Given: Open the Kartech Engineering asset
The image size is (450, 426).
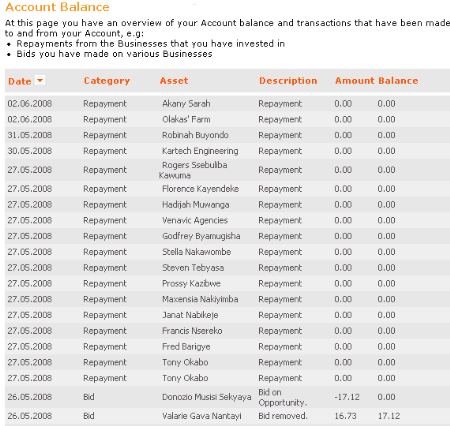Looking at the screenshot, I should click(200, 151).
